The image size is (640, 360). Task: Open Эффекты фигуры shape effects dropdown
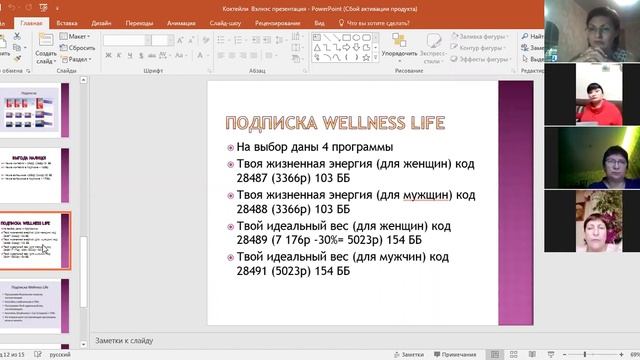(481, 59)
